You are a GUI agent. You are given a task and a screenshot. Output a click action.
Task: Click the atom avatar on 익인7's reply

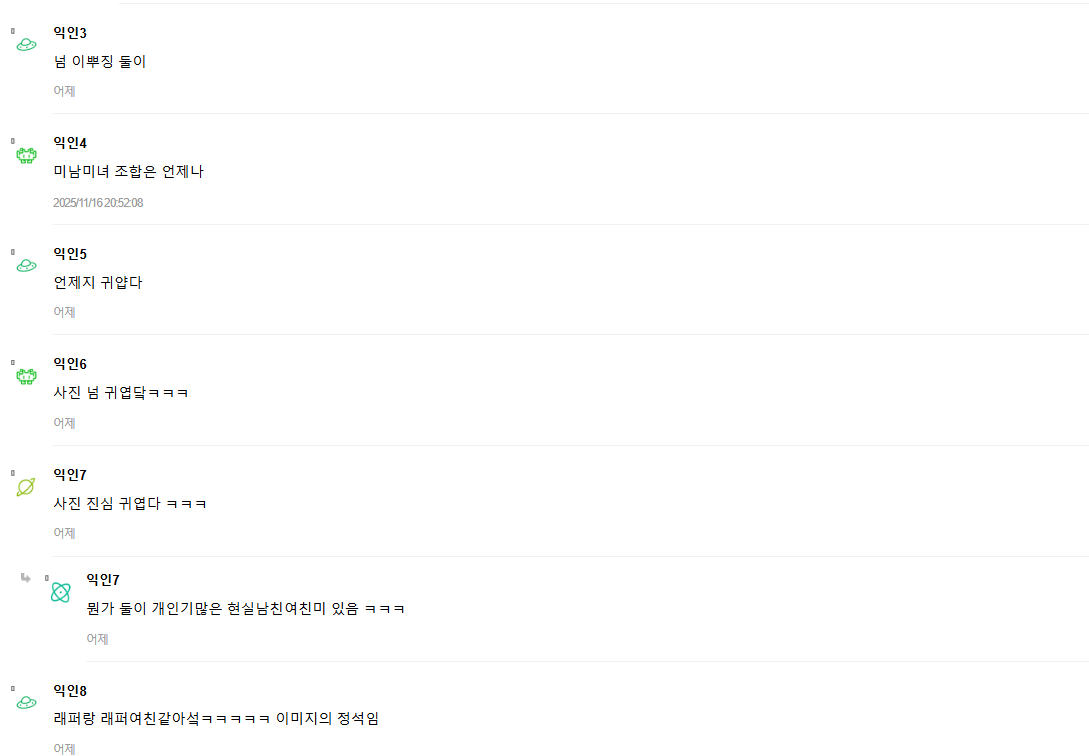60,592
